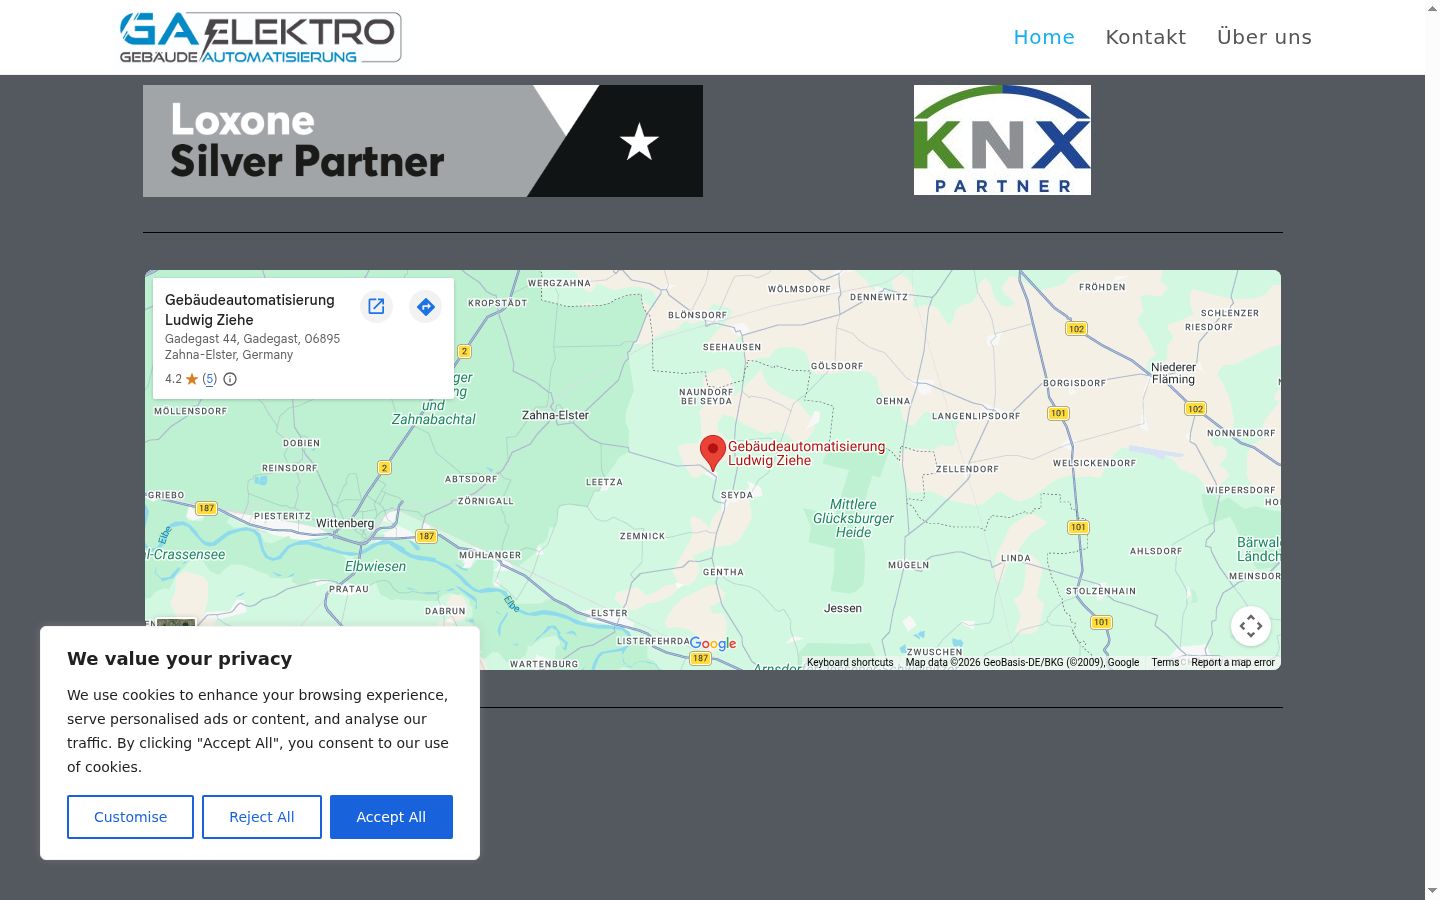Screen dimensions: 1440x900
Task: Click the Zahna-Elster map label
Action: pos(556,415)
